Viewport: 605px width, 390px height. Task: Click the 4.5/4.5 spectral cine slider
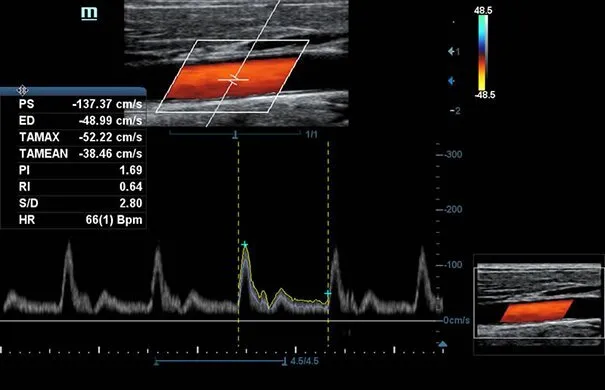pos(220,362)
